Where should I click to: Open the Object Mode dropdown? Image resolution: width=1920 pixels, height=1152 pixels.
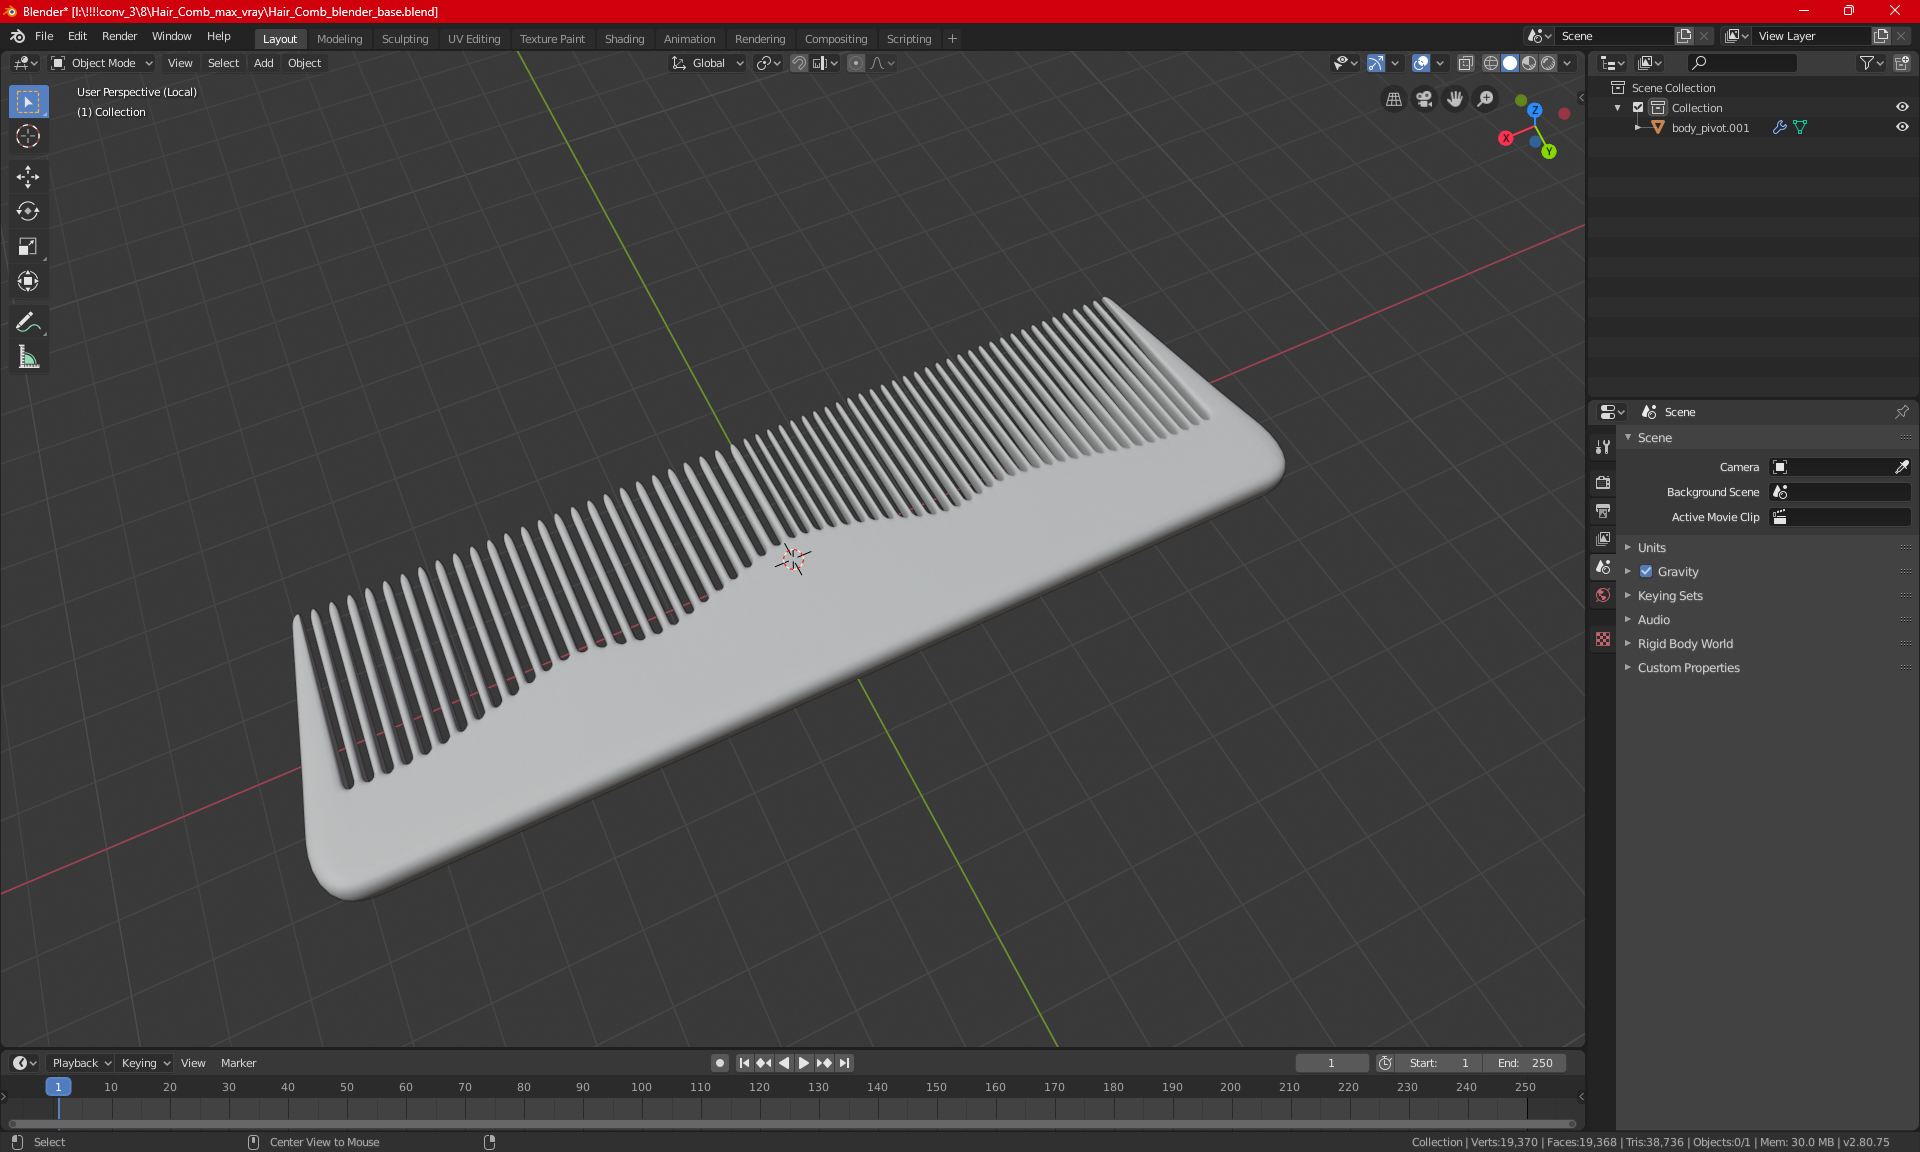[x=102, y=63]
